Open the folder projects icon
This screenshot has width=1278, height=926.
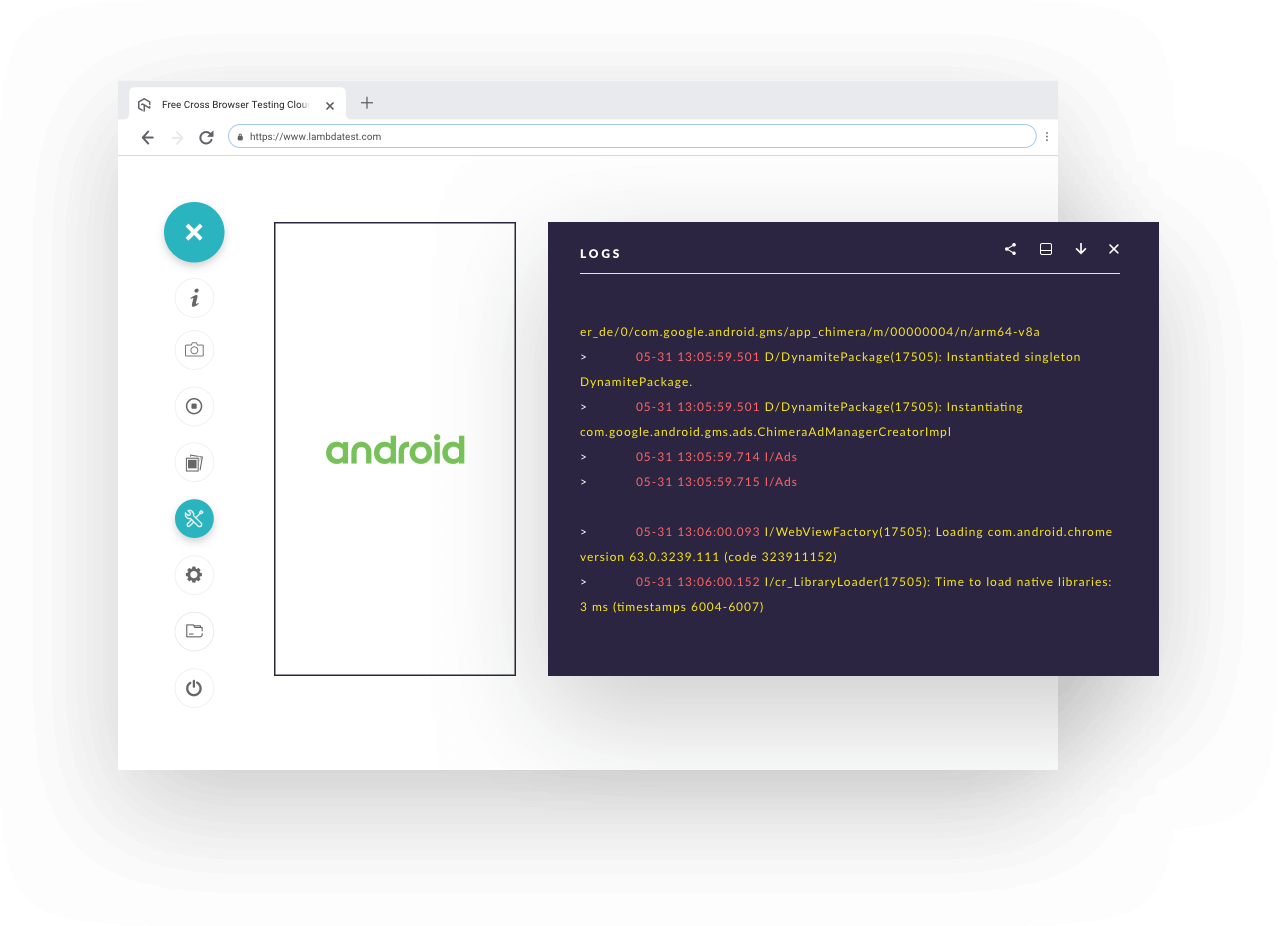[x=194, y=631]
